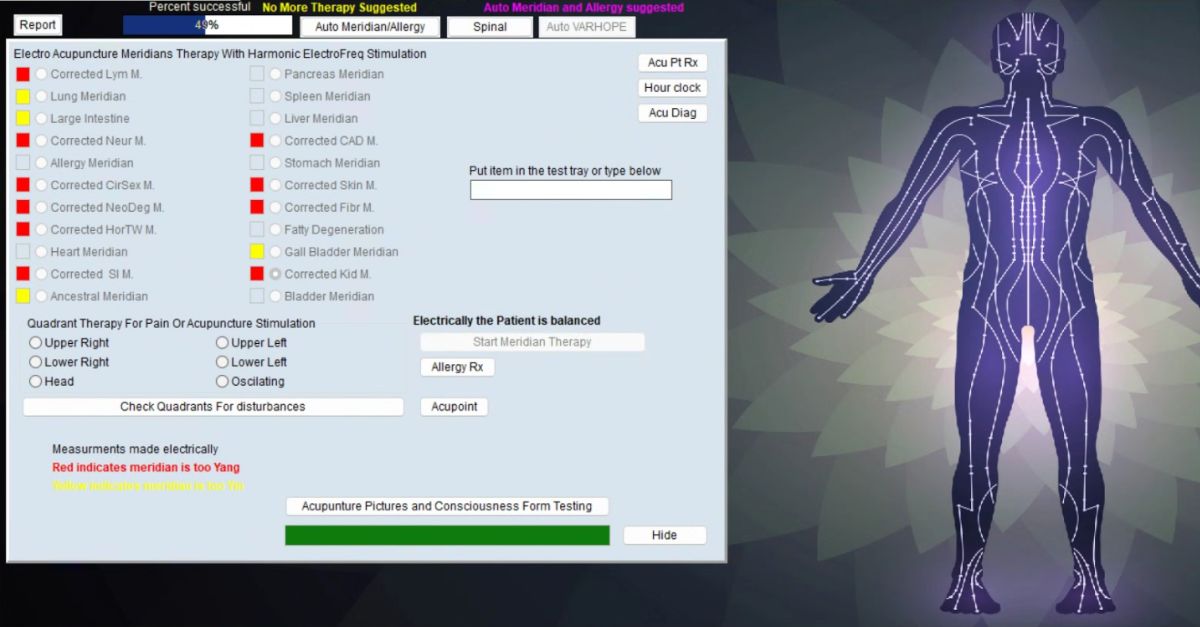
Task: Select the Lung Meridian radio button
Action: pyautogui.click(x=41, y=97)
